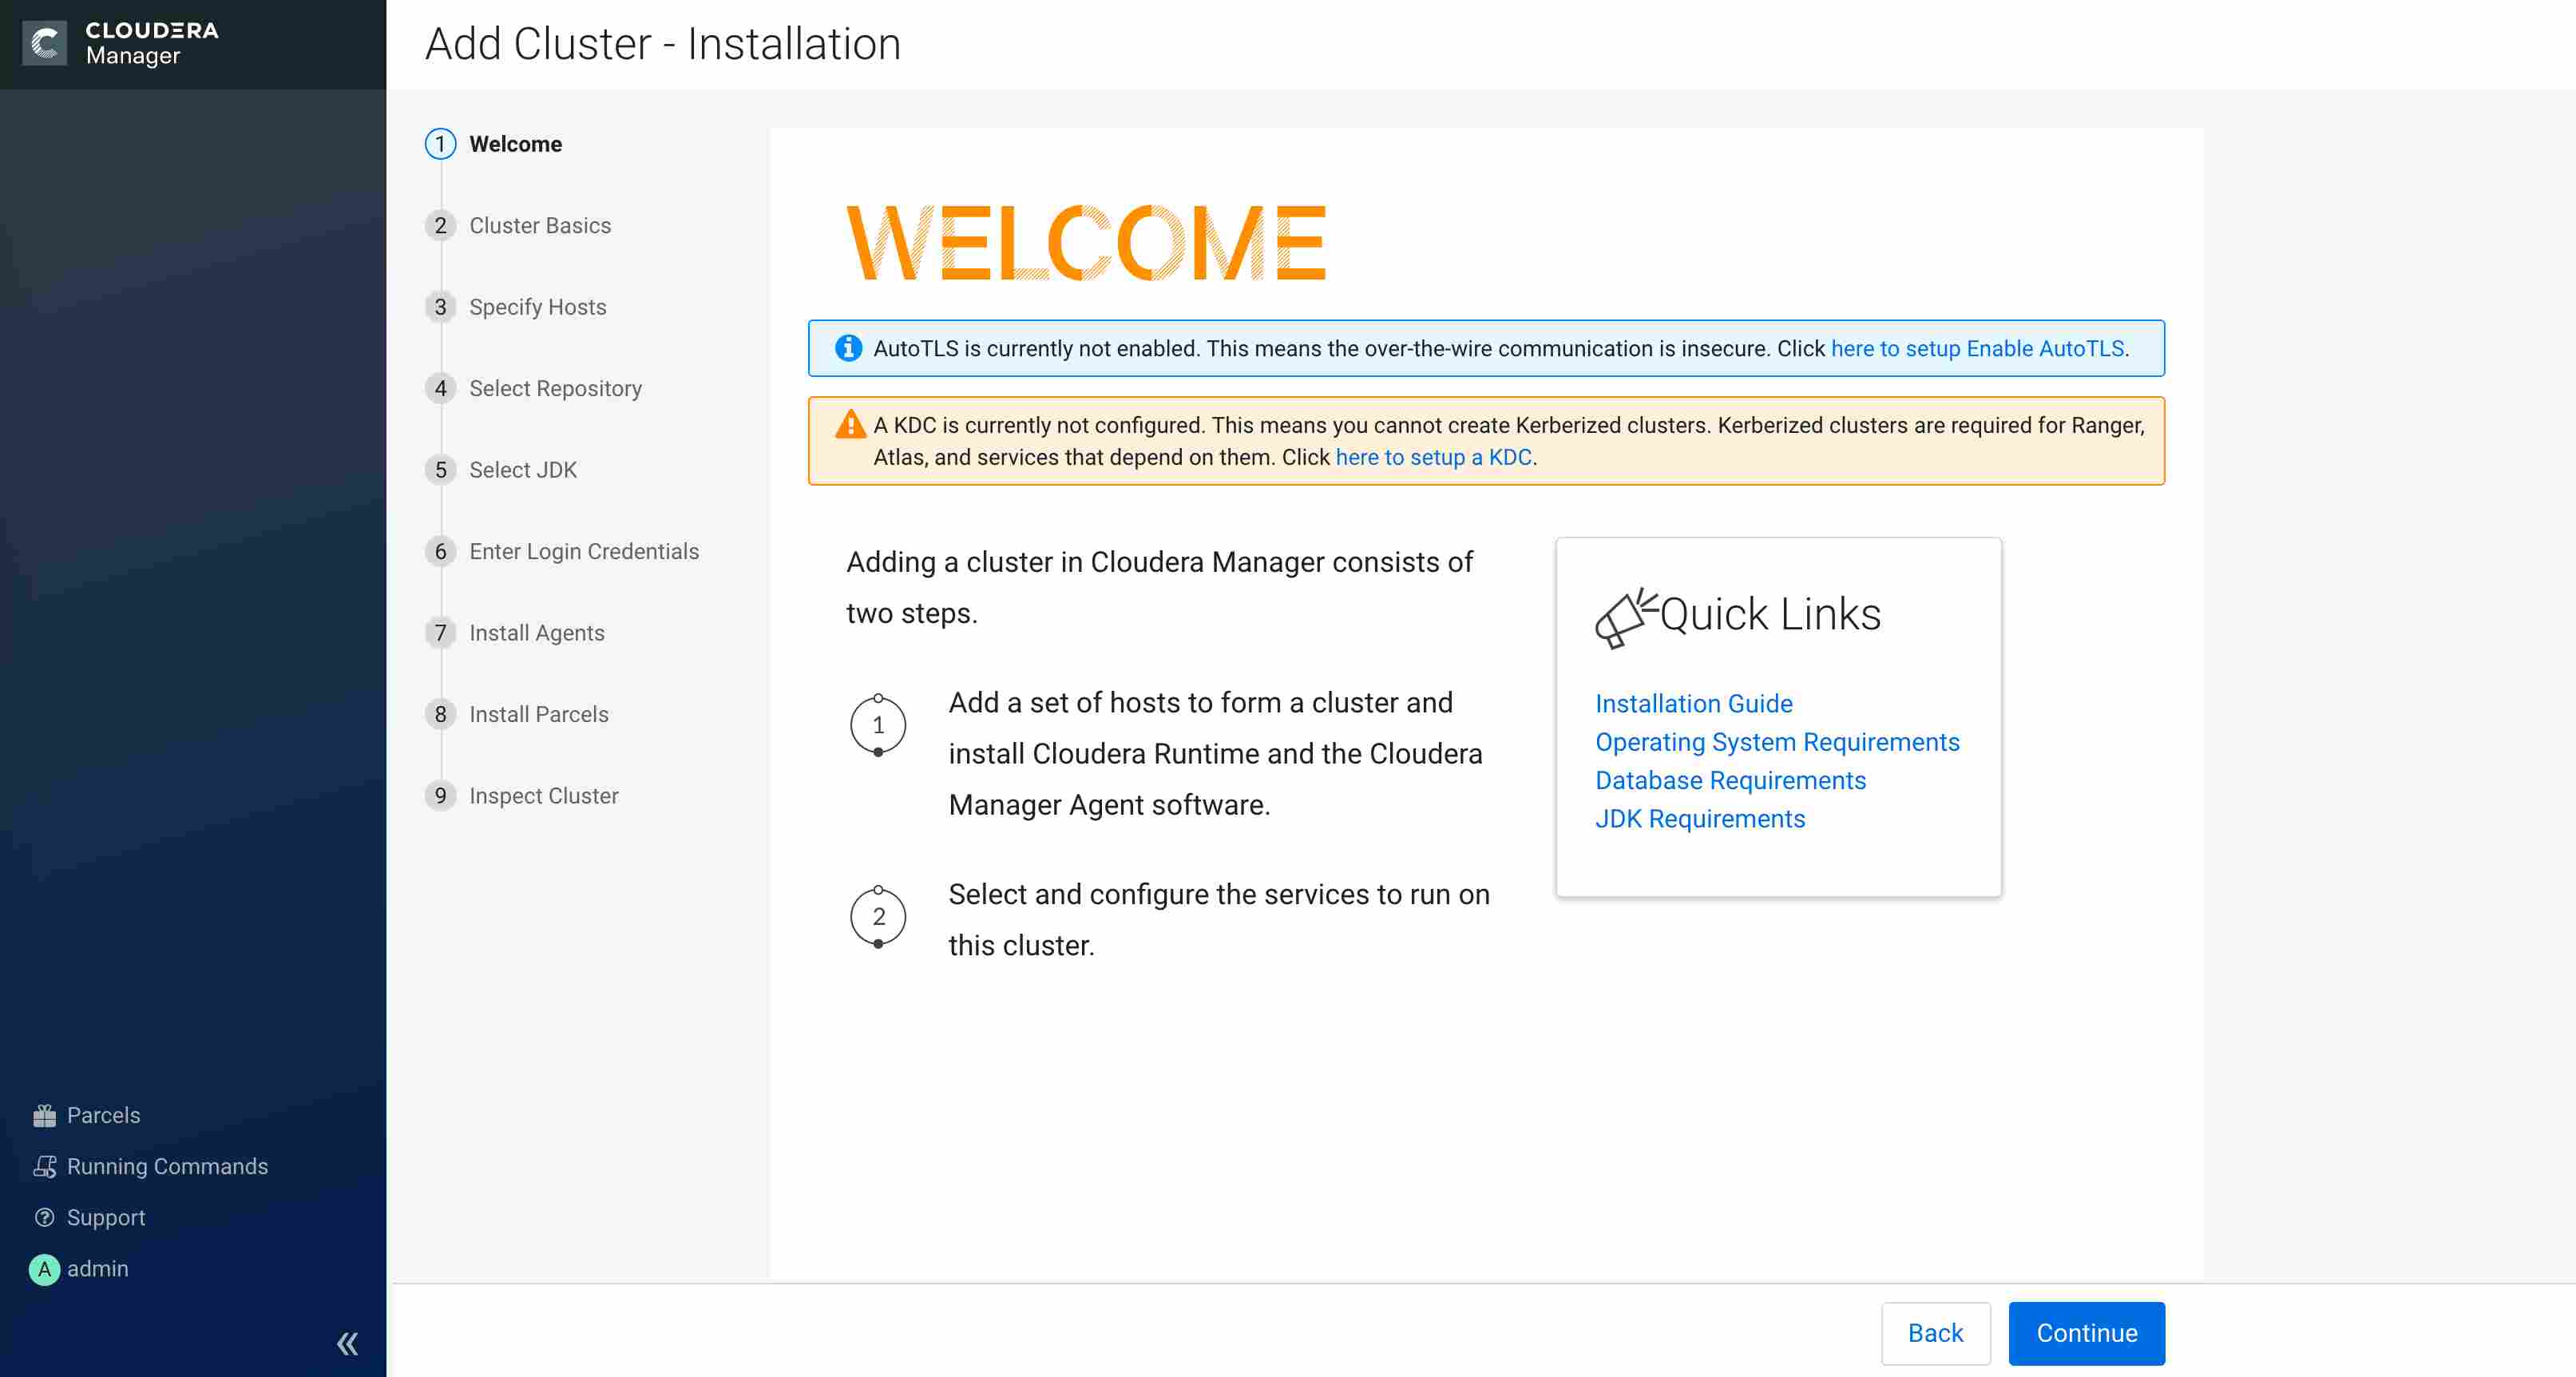
Task: Click the blue info icon in the AutoTLS alert
Action: (848, 348)
